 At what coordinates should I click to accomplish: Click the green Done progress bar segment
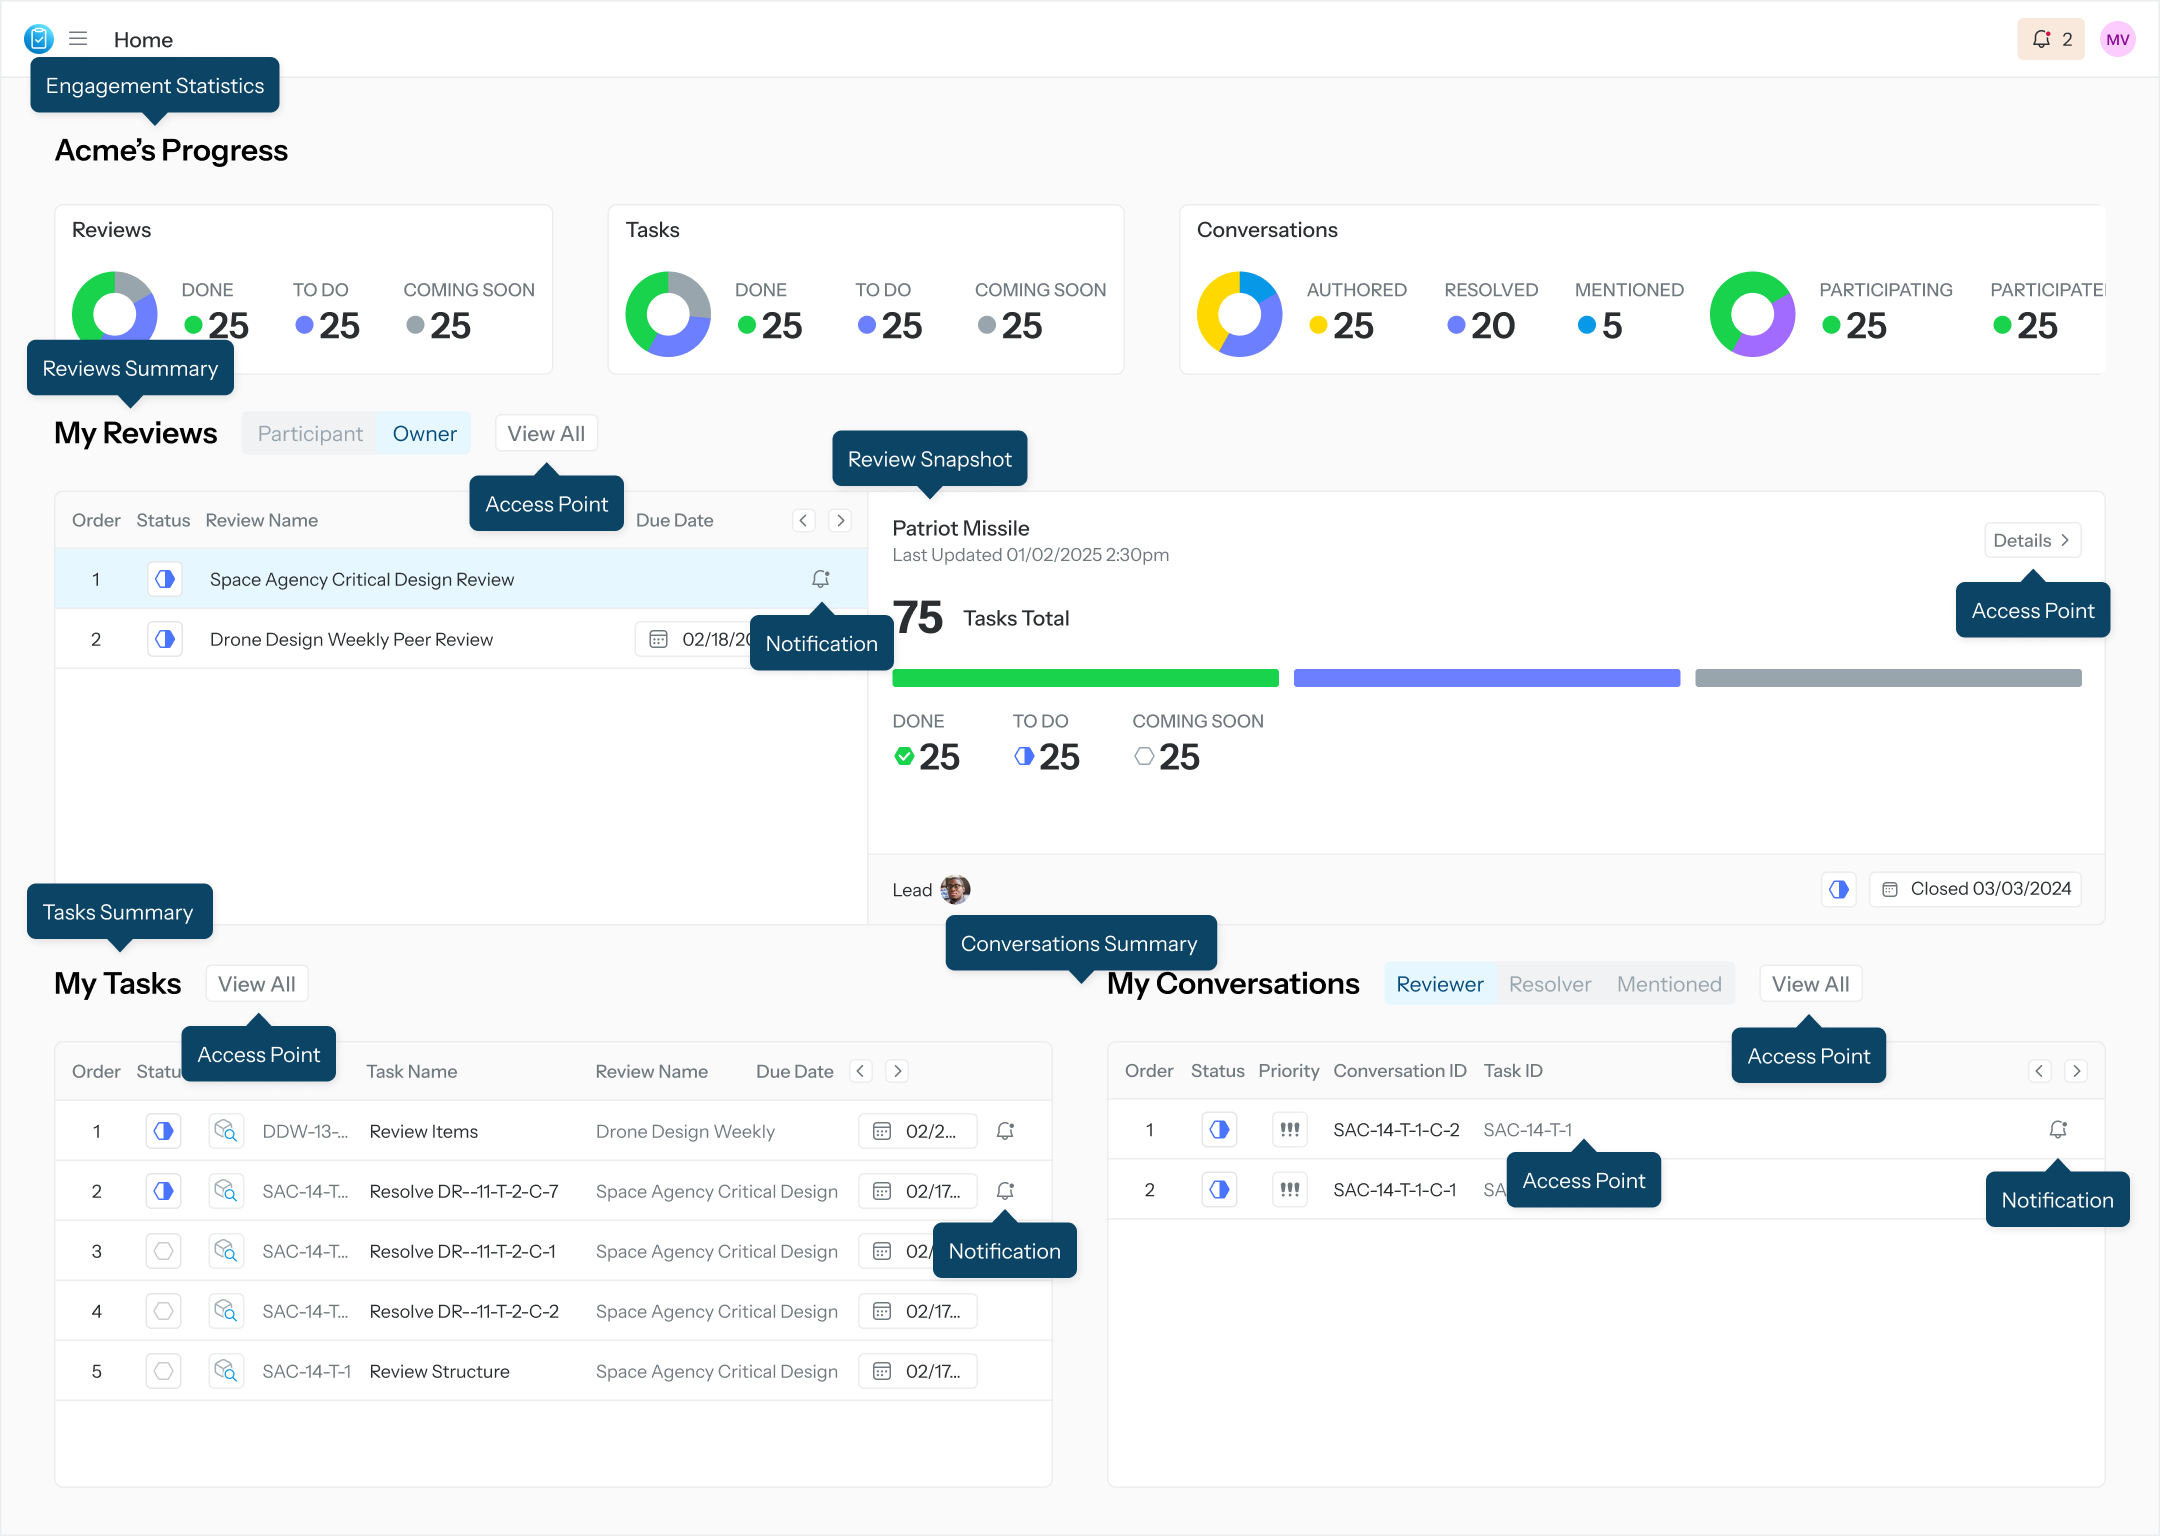(x=1085, y=678)
